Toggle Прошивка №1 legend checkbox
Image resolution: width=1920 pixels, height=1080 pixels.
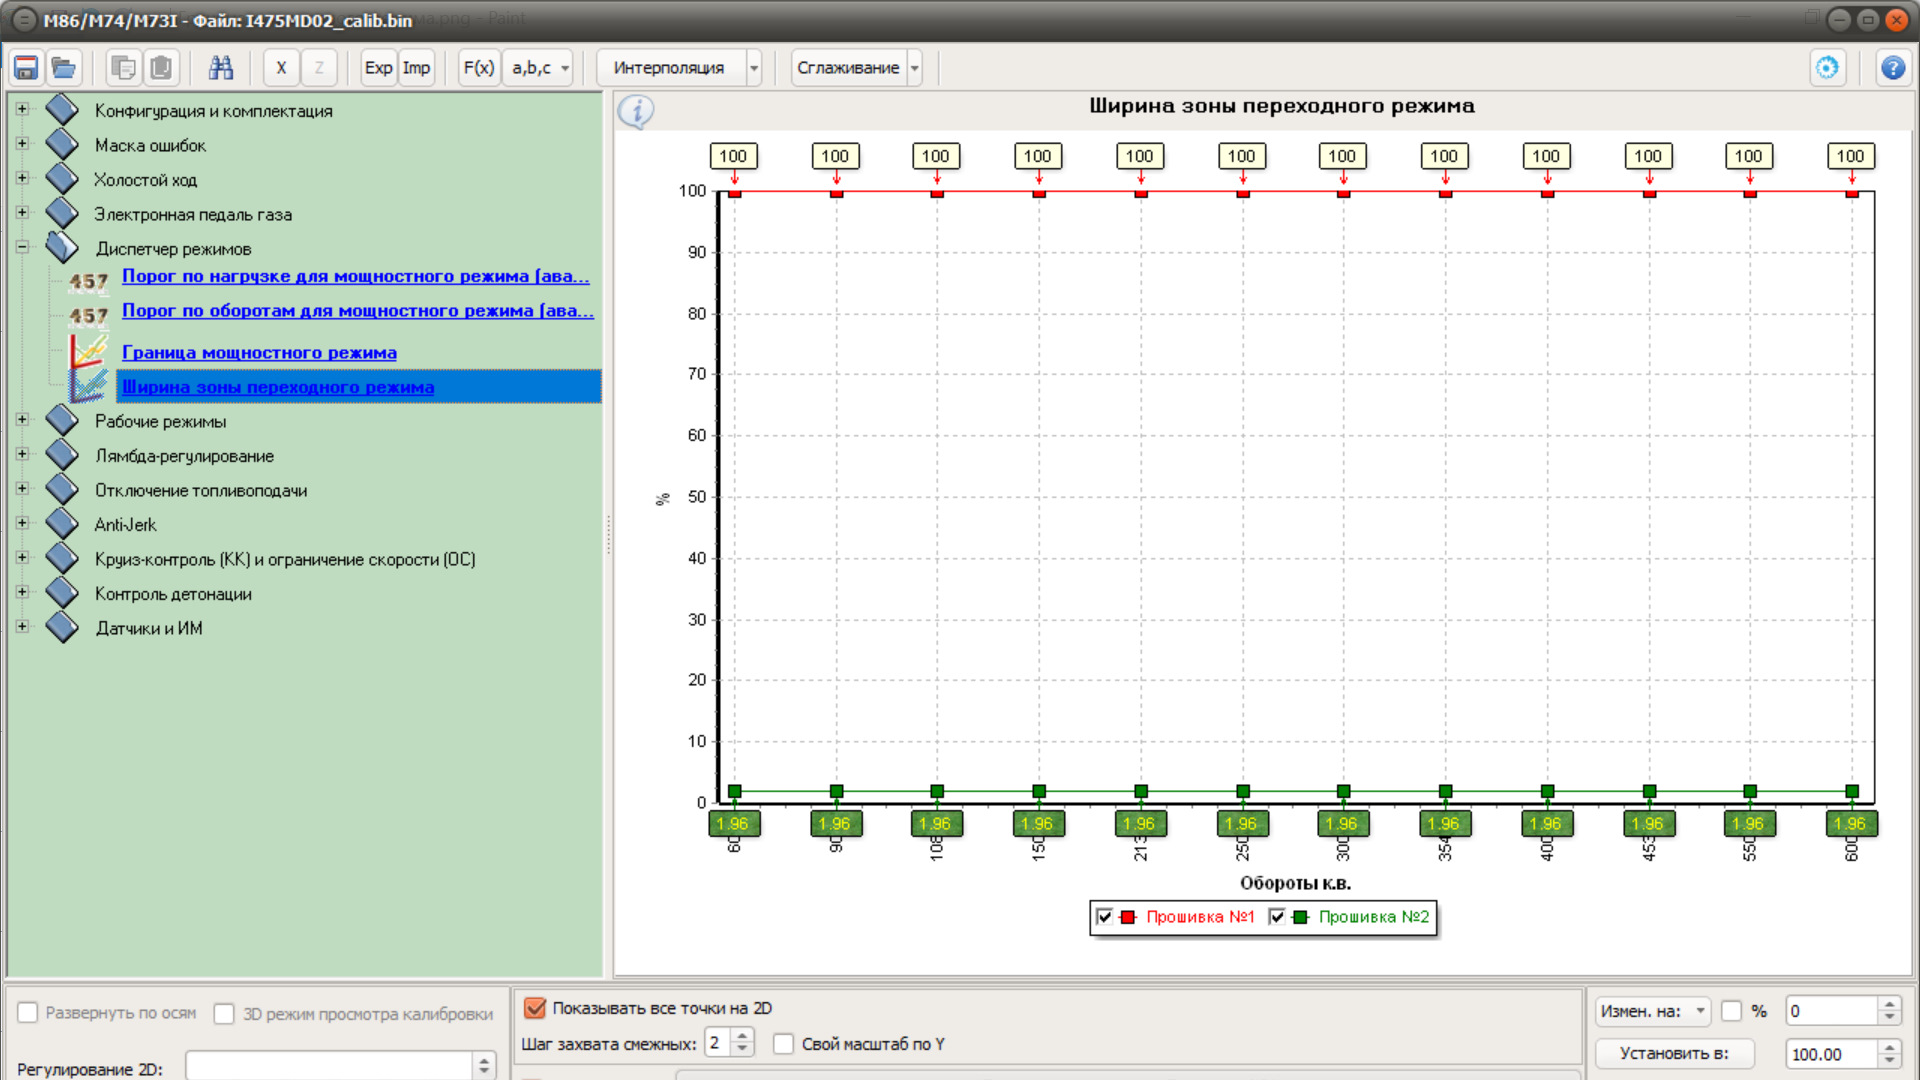click(1104, 917)
